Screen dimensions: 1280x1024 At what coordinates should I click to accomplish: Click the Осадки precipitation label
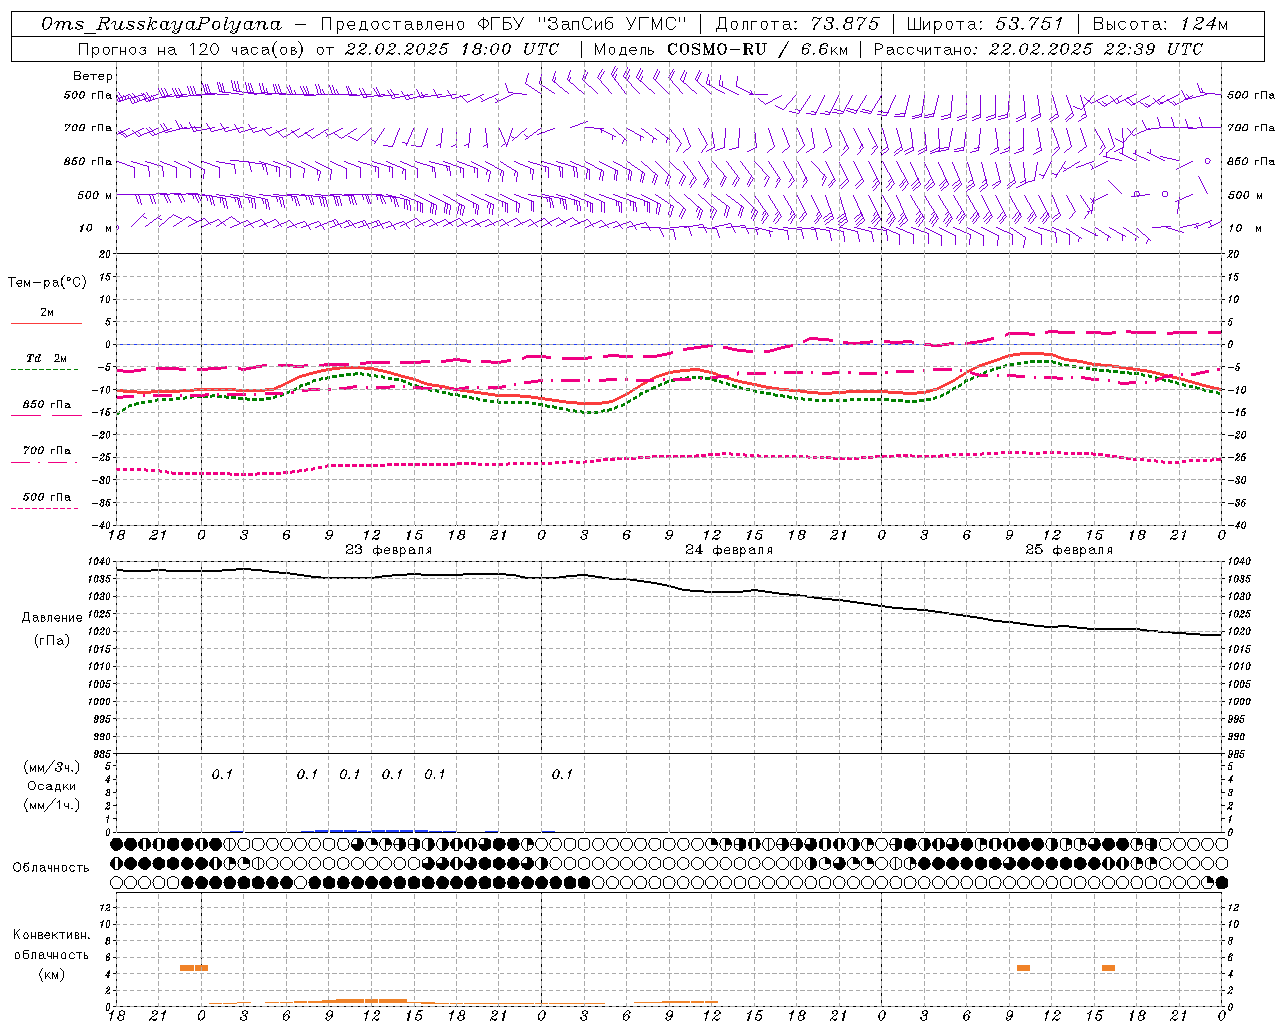[52, 786]
